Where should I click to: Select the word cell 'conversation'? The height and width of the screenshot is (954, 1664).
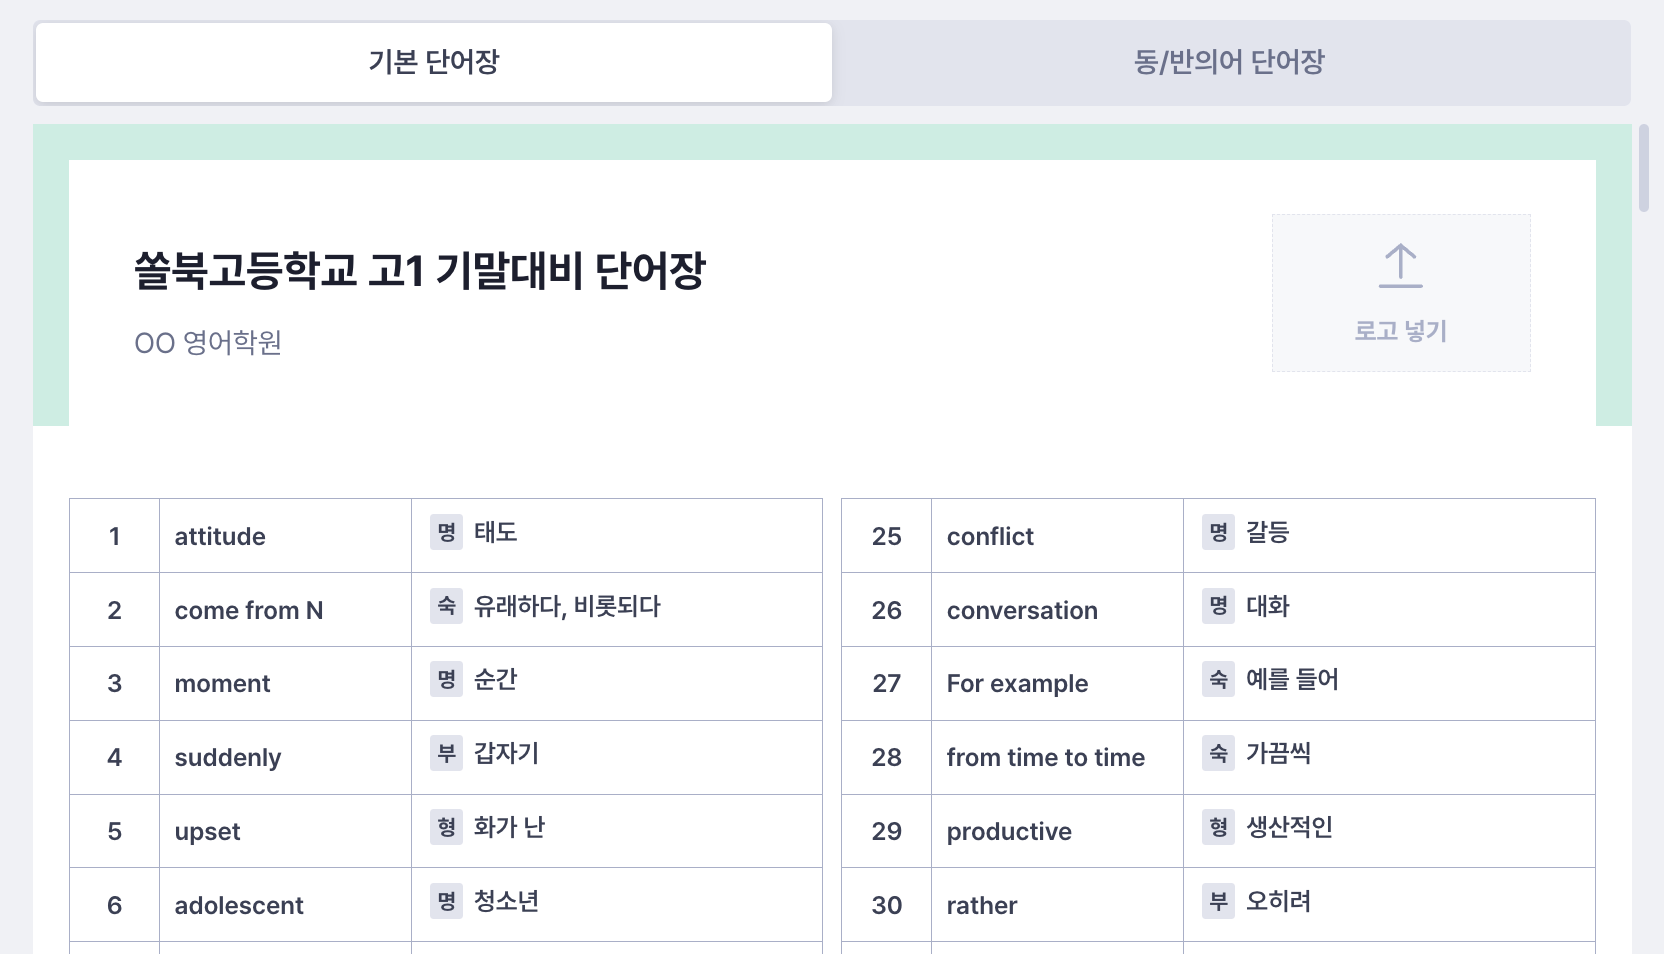click(x=1057, y=610)
